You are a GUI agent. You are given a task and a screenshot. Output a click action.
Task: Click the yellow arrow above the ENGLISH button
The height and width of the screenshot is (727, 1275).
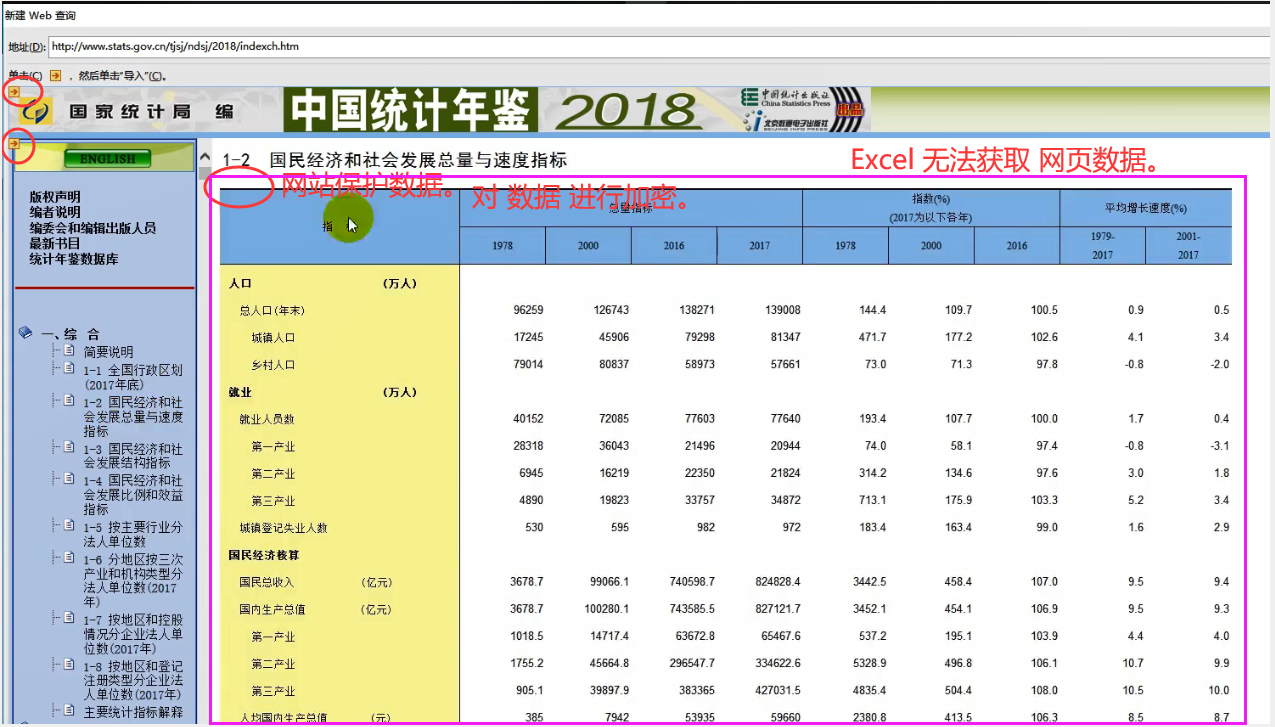coord(14,145)
